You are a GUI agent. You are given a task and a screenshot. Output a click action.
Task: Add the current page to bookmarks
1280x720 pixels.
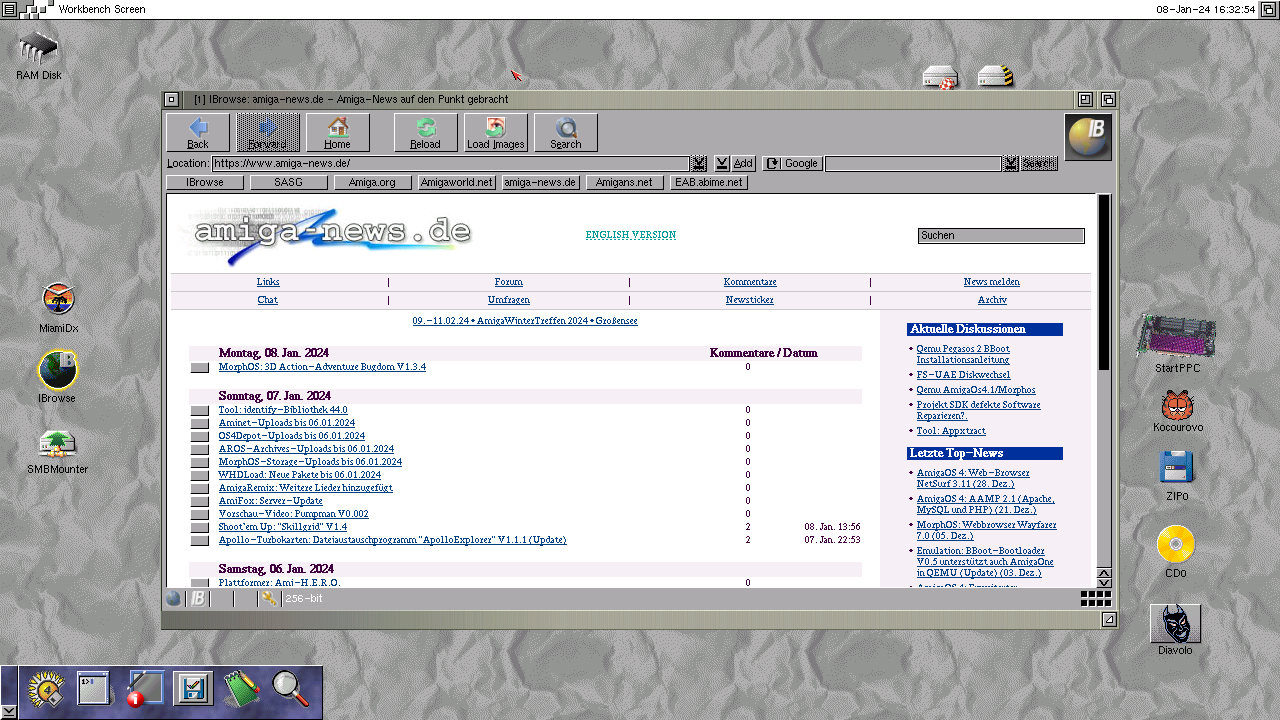(x=743, y=163)
